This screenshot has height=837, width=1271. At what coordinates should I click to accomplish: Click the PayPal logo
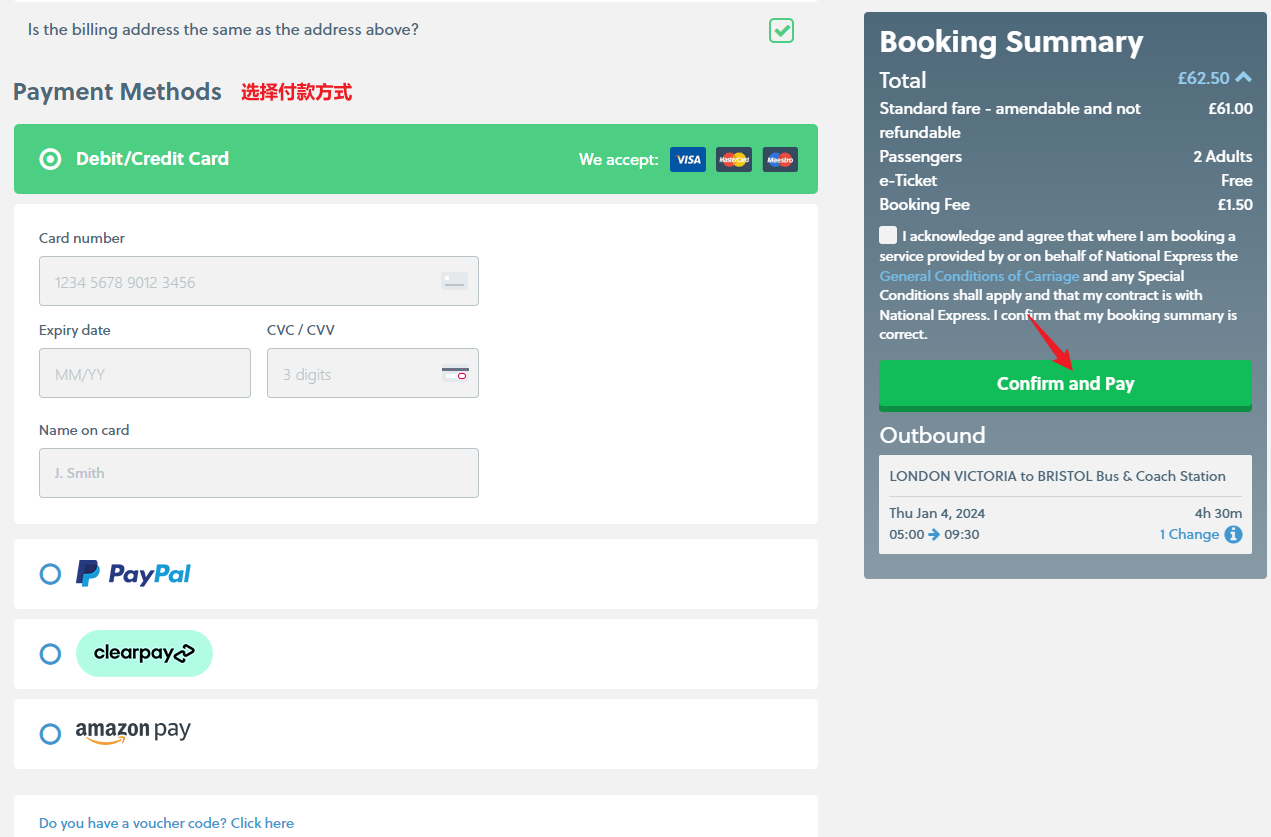point(134,573)
